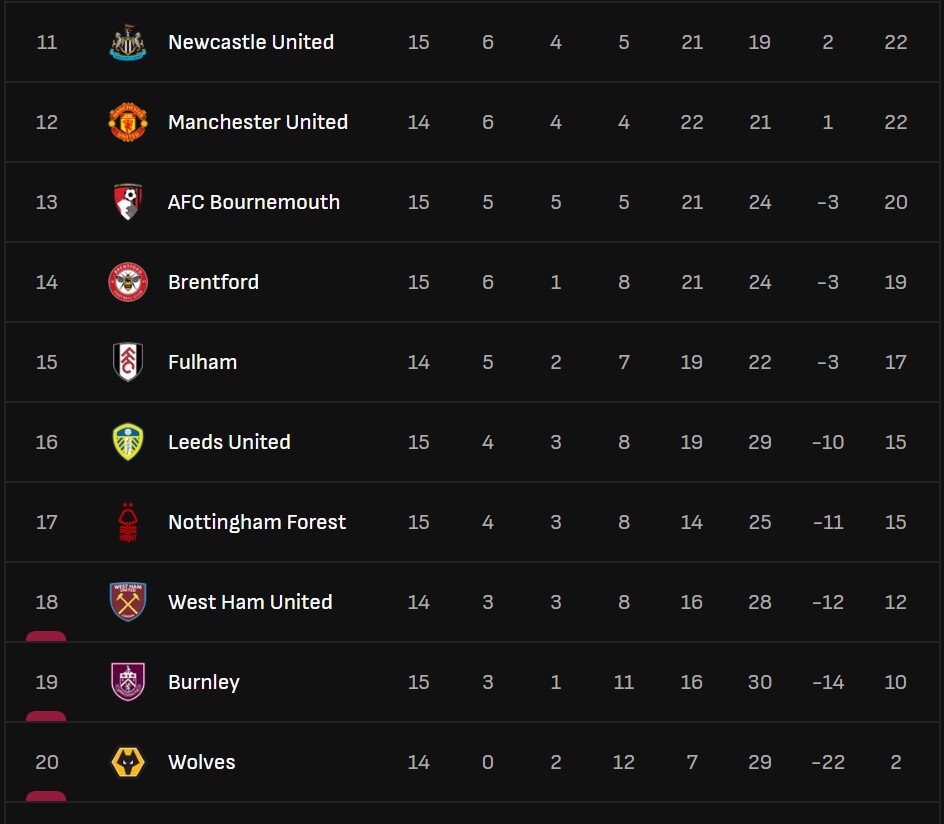The width and height of the screenshot is (944, 824).
Task: Open the Leeds United team link
Action: pos(229,442)
